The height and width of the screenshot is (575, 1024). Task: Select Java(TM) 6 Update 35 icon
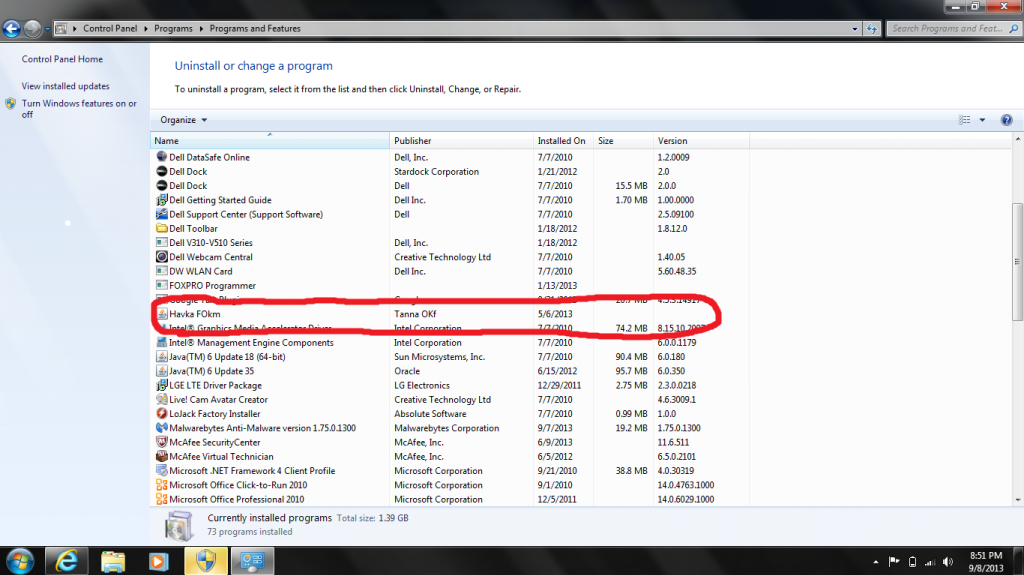(161, 370)
